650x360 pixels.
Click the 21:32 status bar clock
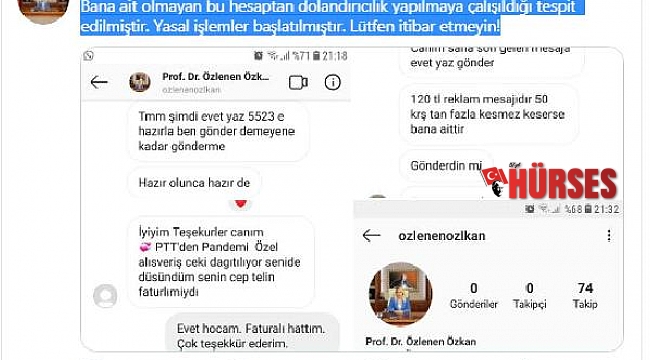tap(606, 209)
